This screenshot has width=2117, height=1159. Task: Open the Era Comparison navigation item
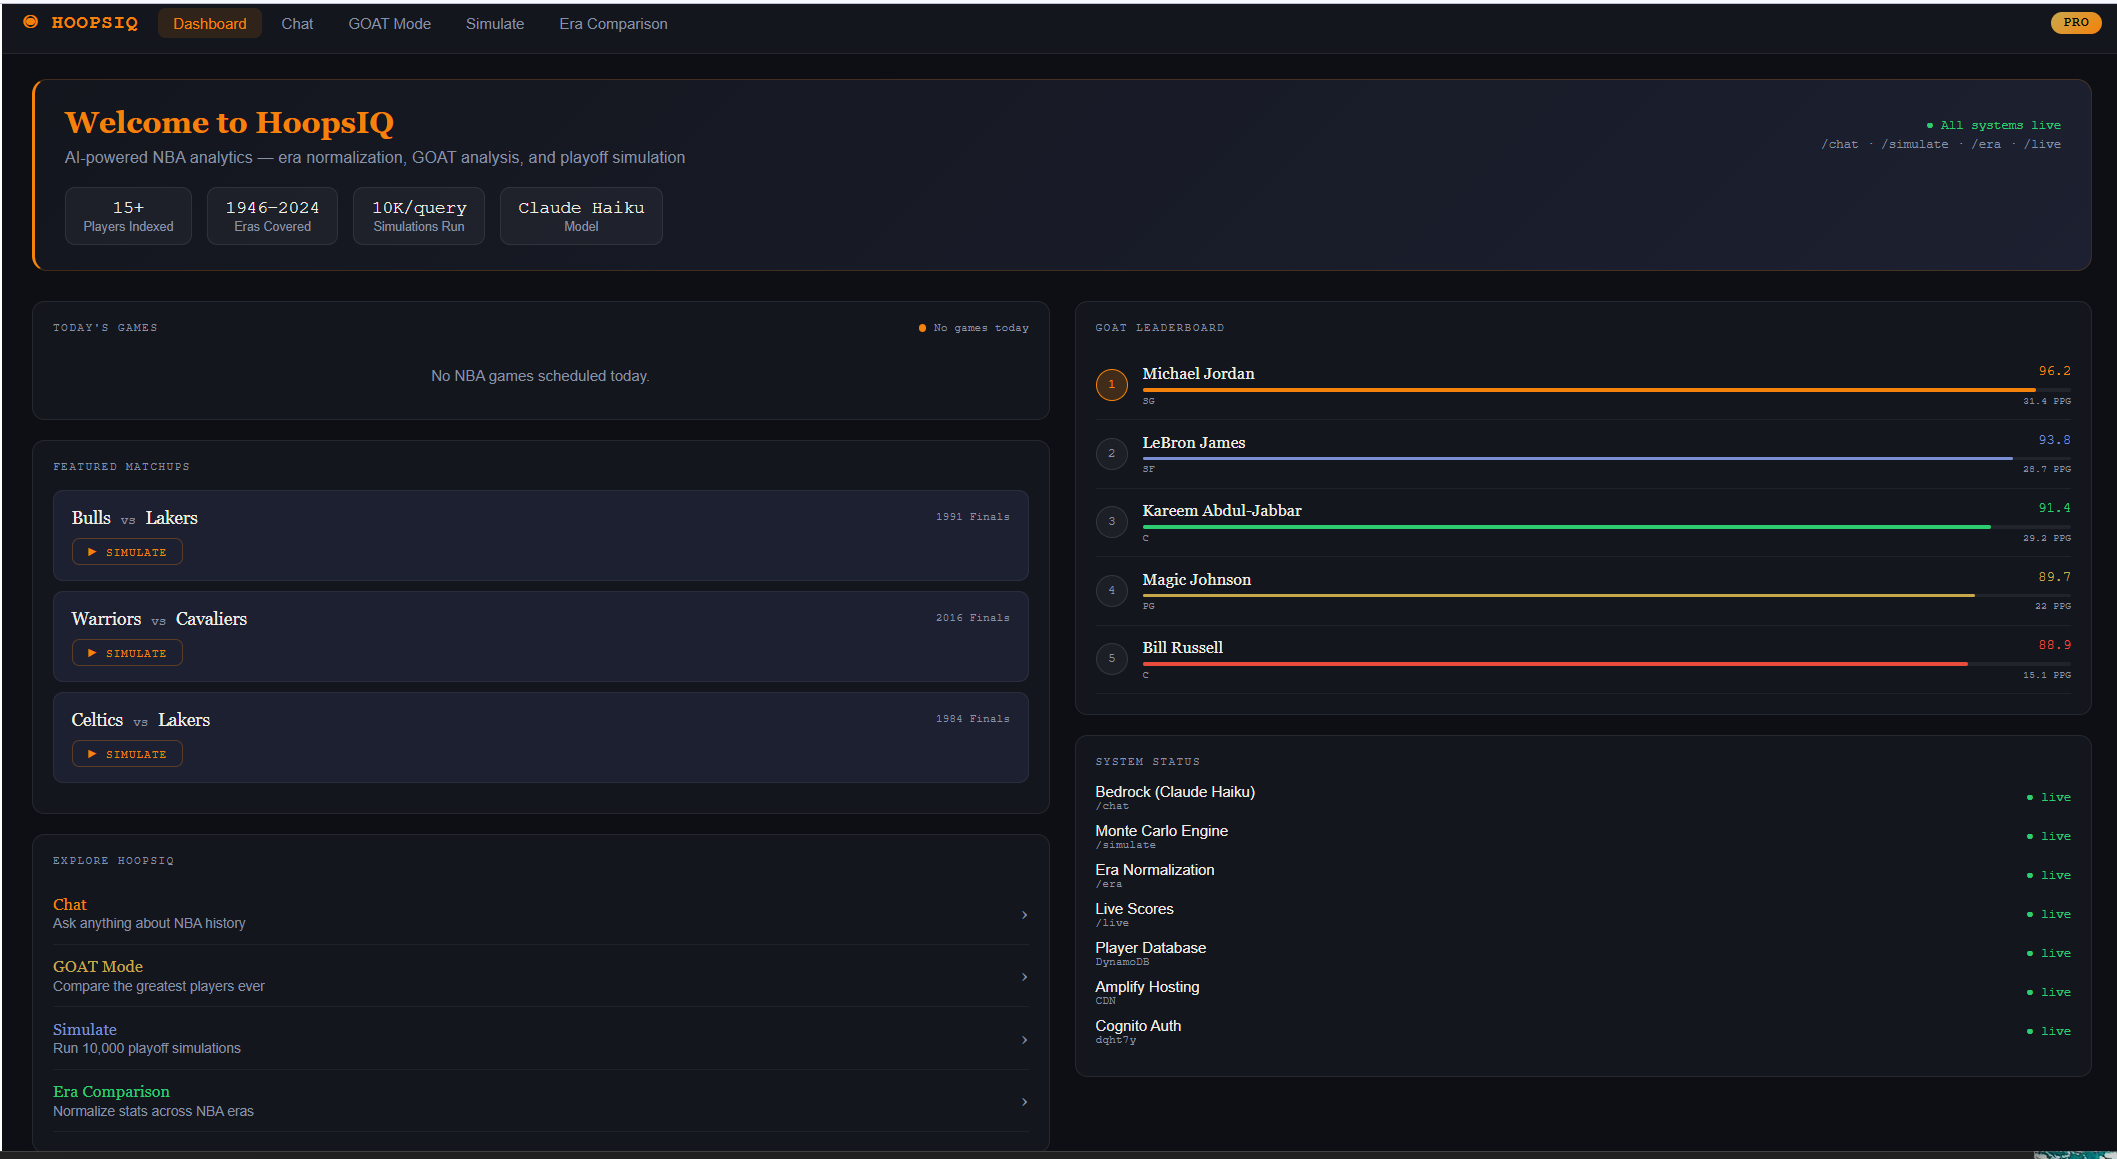613,23
